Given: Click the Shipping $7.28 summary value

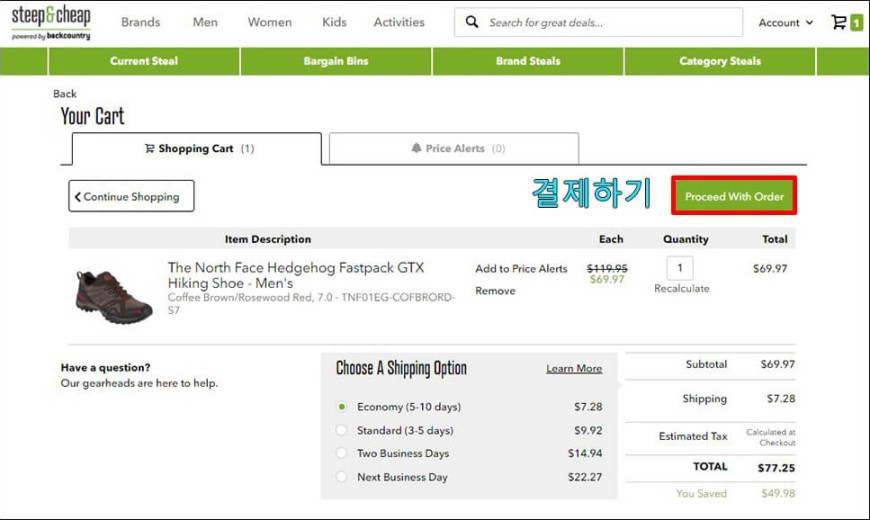Looking at the screenshot, I should point(781,398).
